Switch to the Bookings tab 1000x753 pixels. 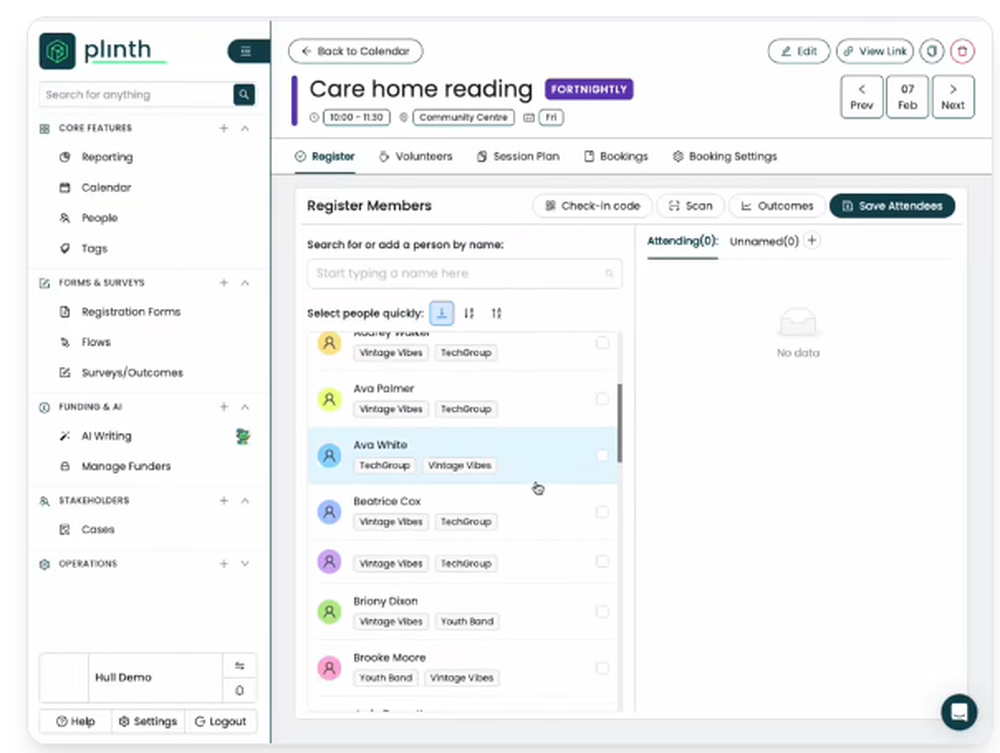tap(616, 156)
